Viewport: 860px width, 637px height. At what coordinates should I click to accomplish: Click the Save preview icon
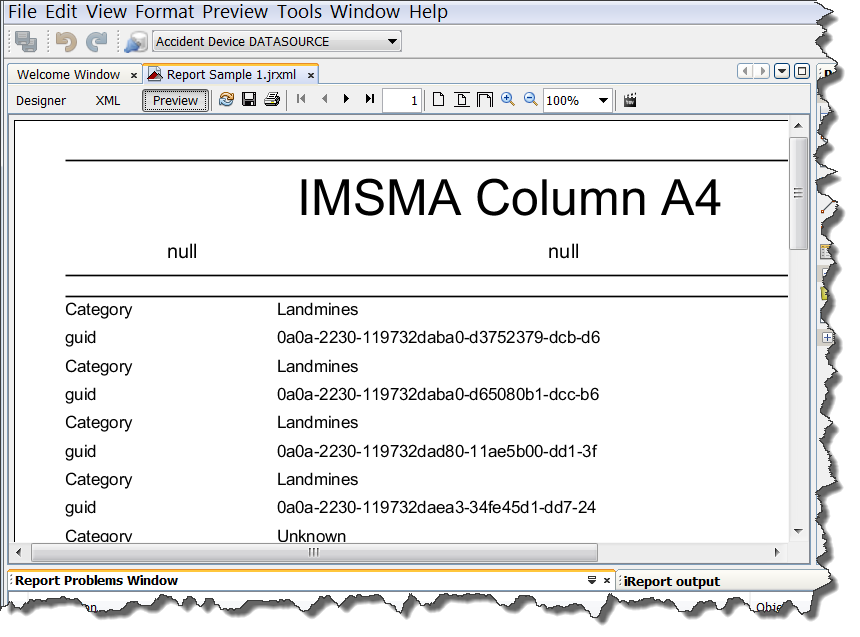(x=248, y=99)
